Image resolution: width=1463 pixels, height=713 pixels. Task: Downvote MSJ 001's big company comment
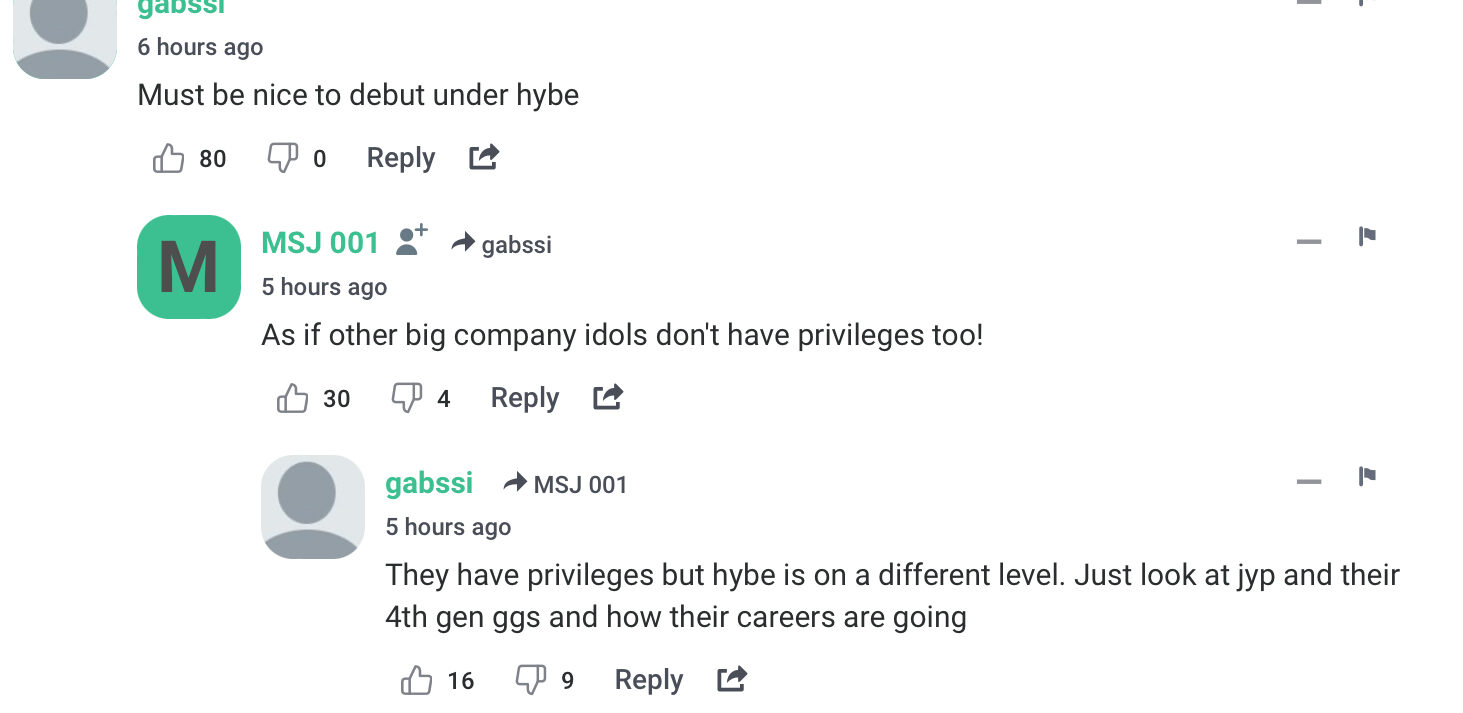point(406,398)
